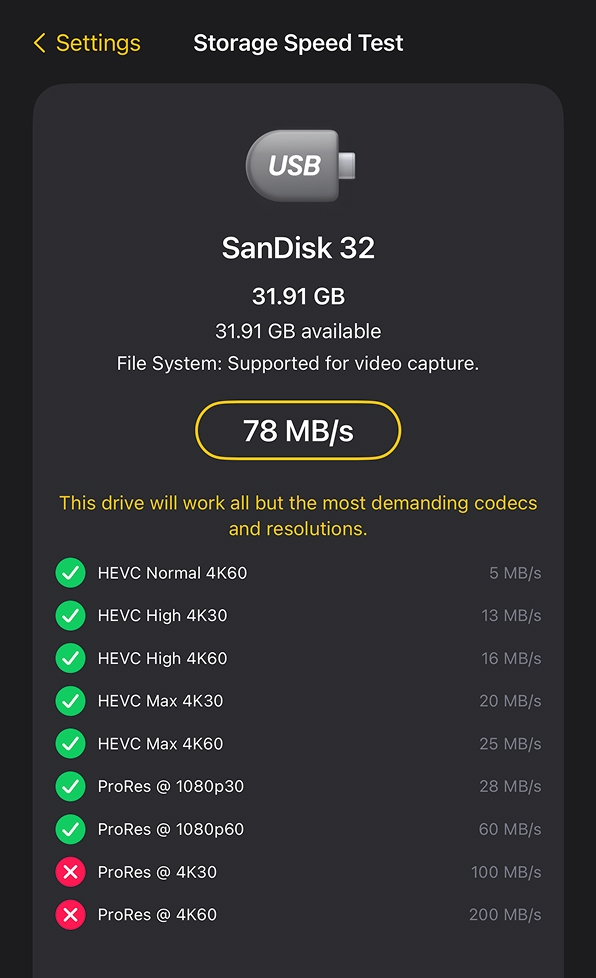Tap the Storage Speed Test title
596x978 pixels.
pos(298,43)
